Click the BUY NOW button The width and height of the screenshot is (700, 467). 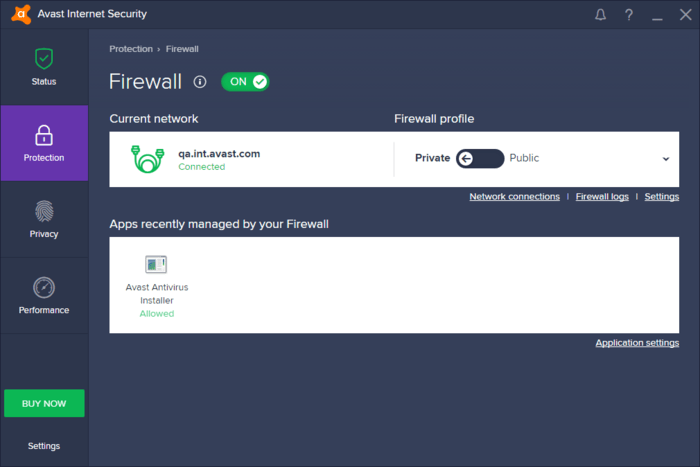(x=44, y=403)
